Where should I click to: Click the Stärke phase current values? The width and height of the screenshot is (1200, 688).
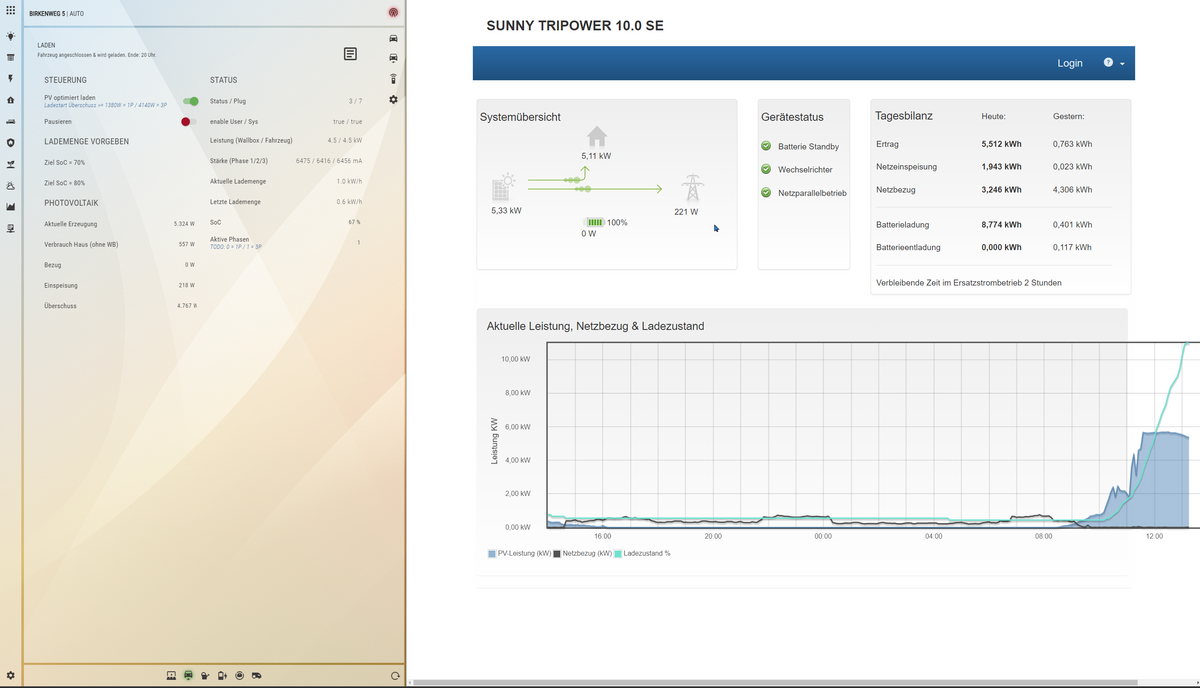329,161
